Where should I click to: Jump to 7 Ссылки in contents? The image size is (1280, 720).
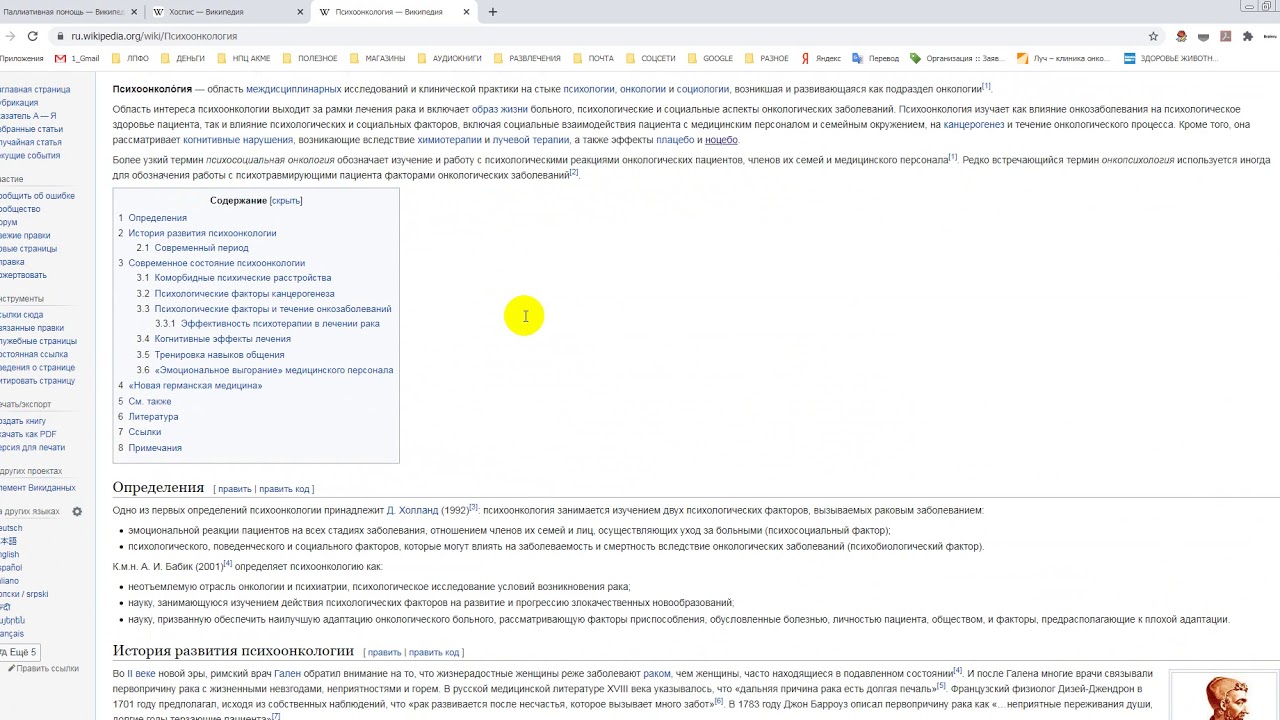click(139, 432)
